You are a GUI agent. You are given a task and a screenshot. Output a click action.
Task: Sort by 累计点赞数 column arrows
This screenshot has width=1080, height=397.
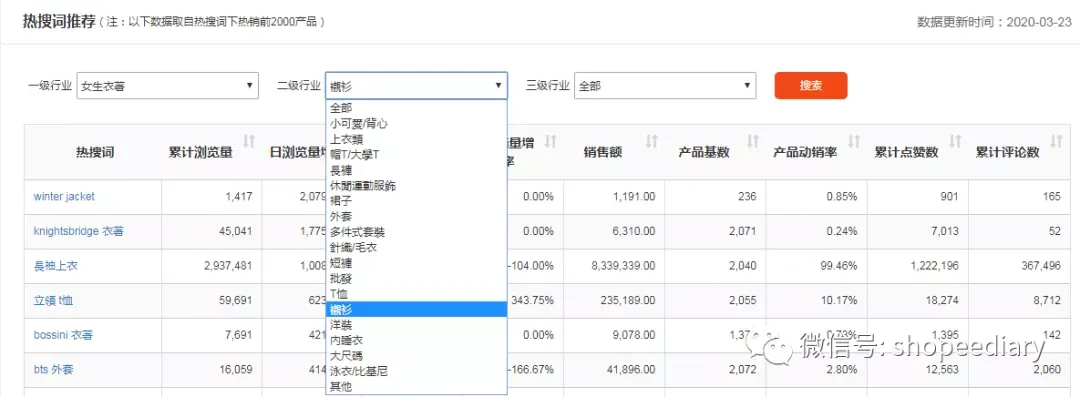tap(955, 141)
